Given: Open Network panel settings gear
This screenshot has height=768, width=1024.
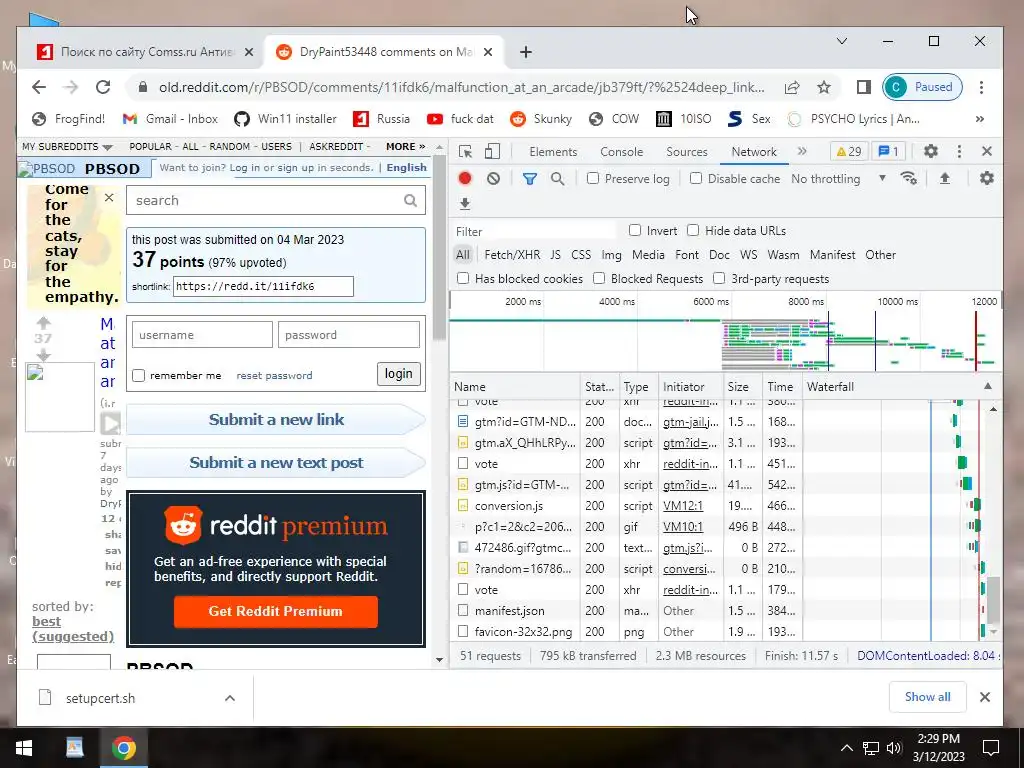Looking at the screenshot, I should click(987, 178).
